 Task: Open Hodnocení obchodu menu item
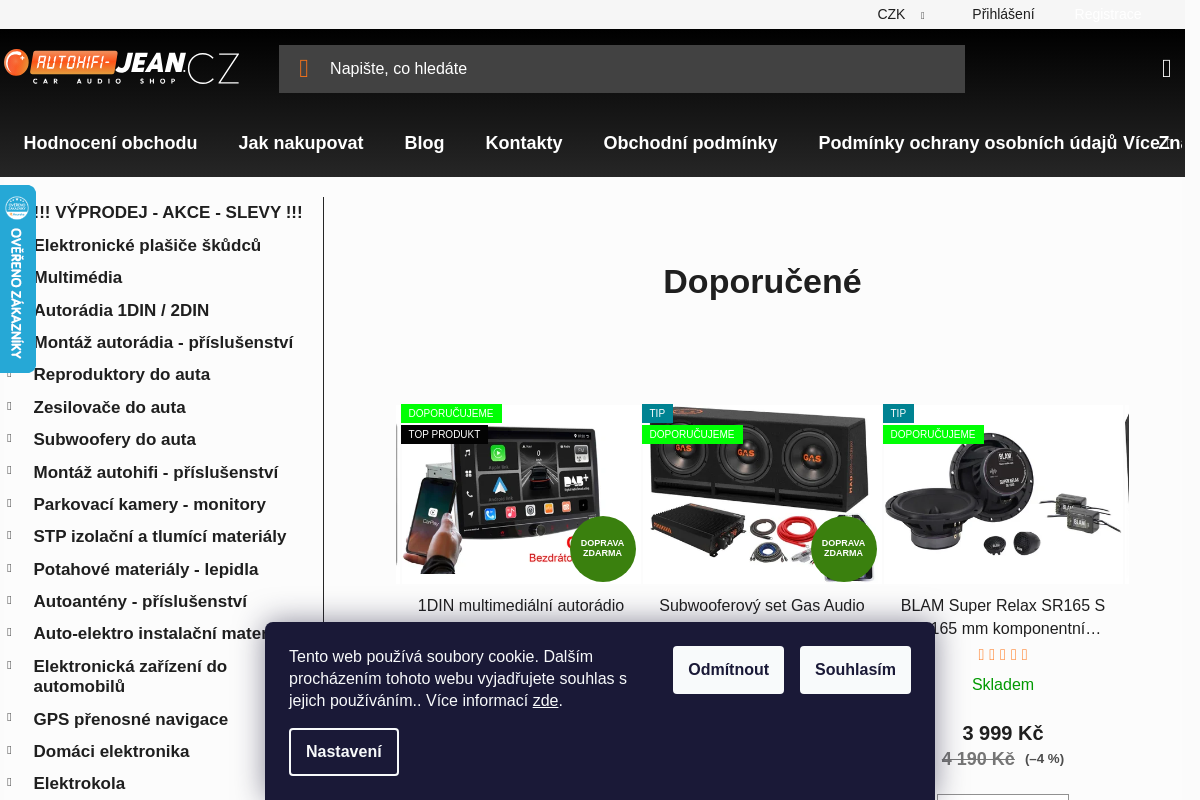(x=110, y=143)
